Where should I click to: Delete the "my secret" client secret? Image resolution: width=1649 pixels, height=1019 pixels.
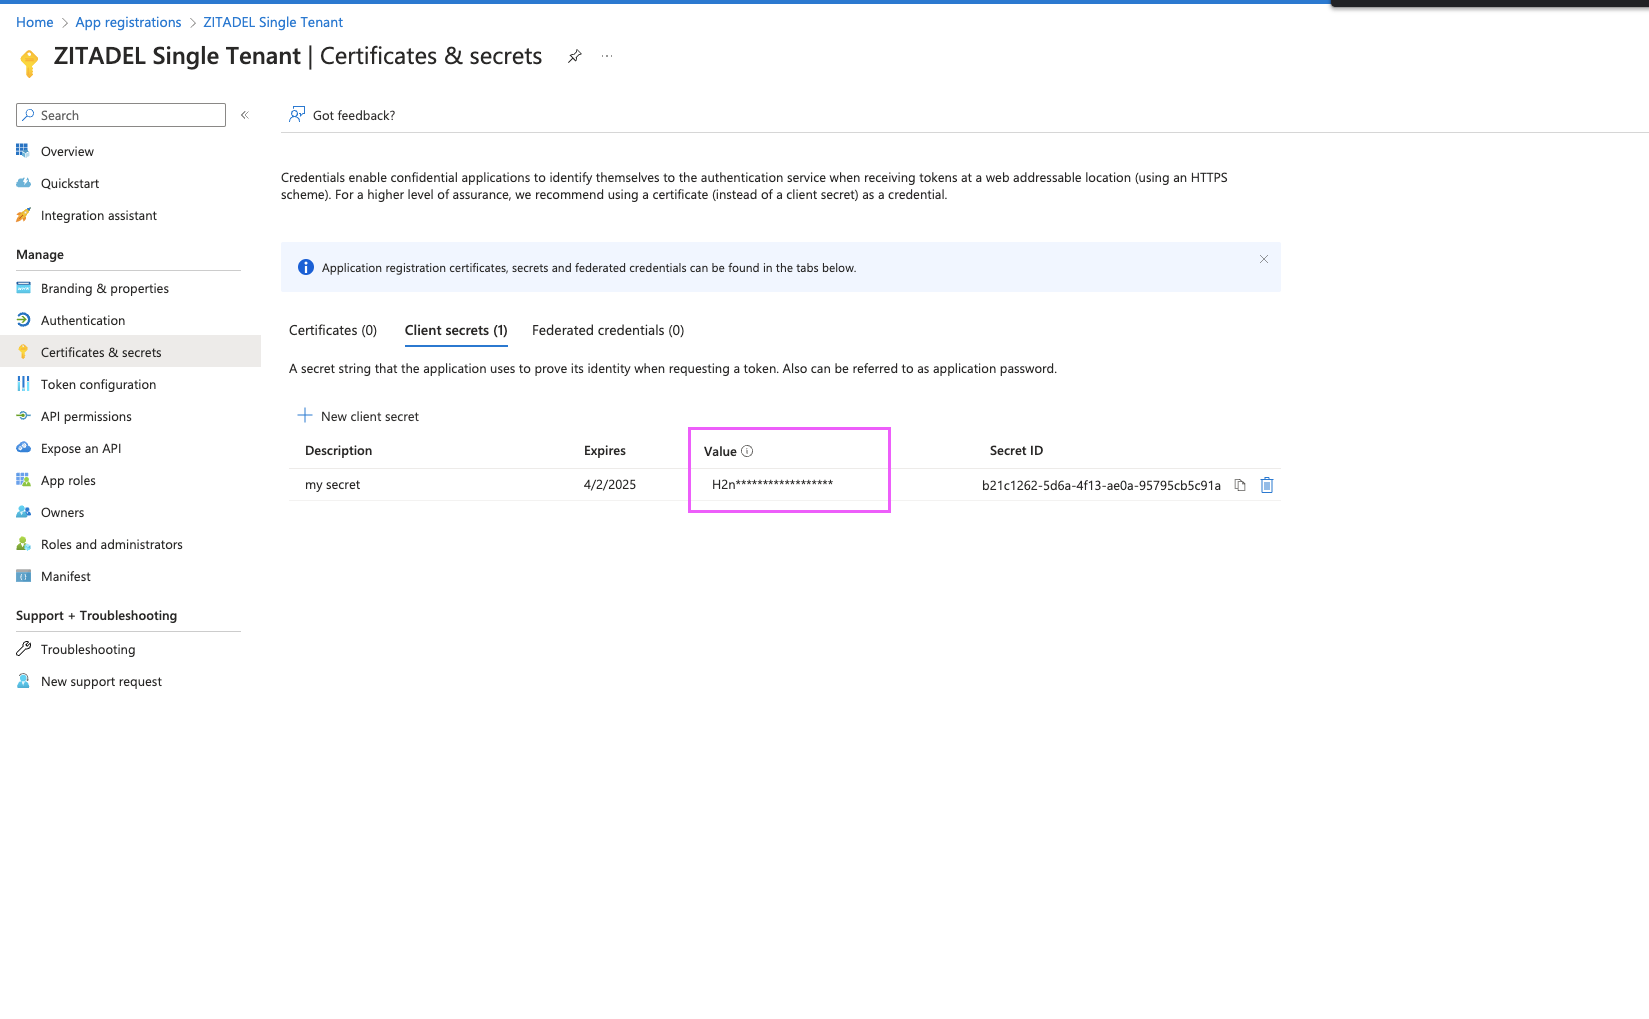coord(1266,485)
